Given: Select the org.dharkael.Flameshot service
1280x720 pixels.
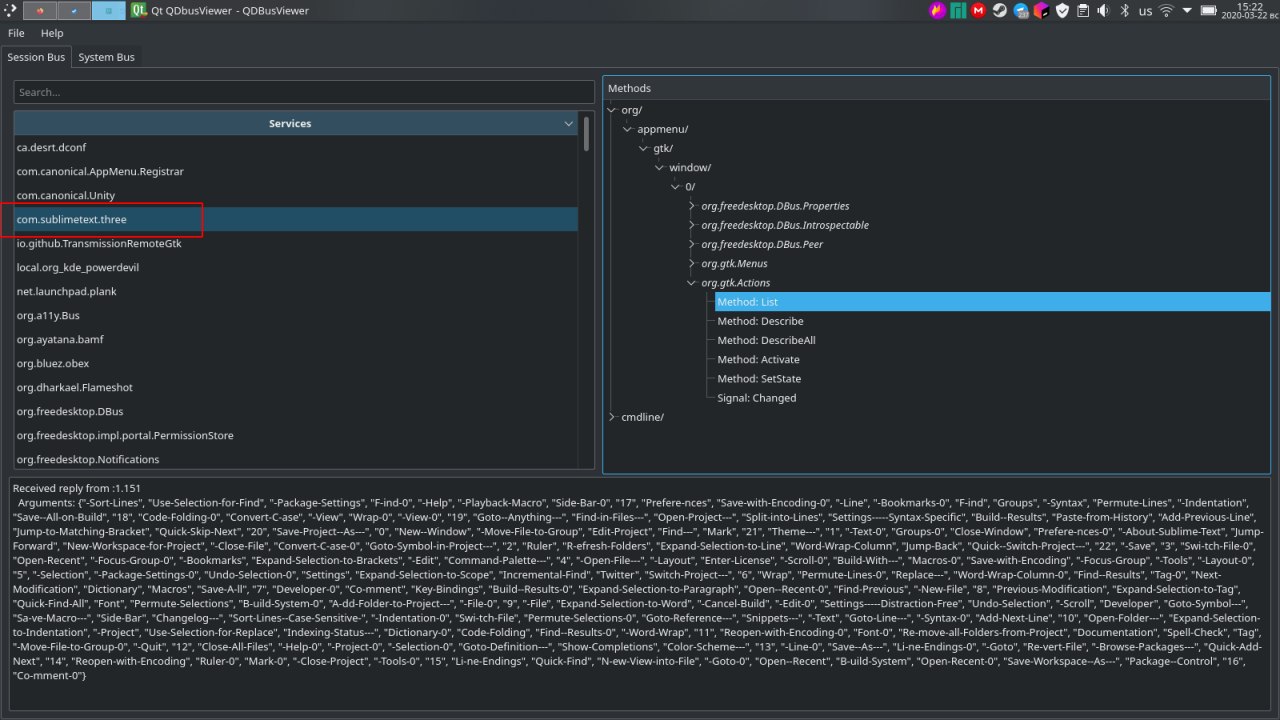Looking at the screenshot, I should click(x=296, y=387).
